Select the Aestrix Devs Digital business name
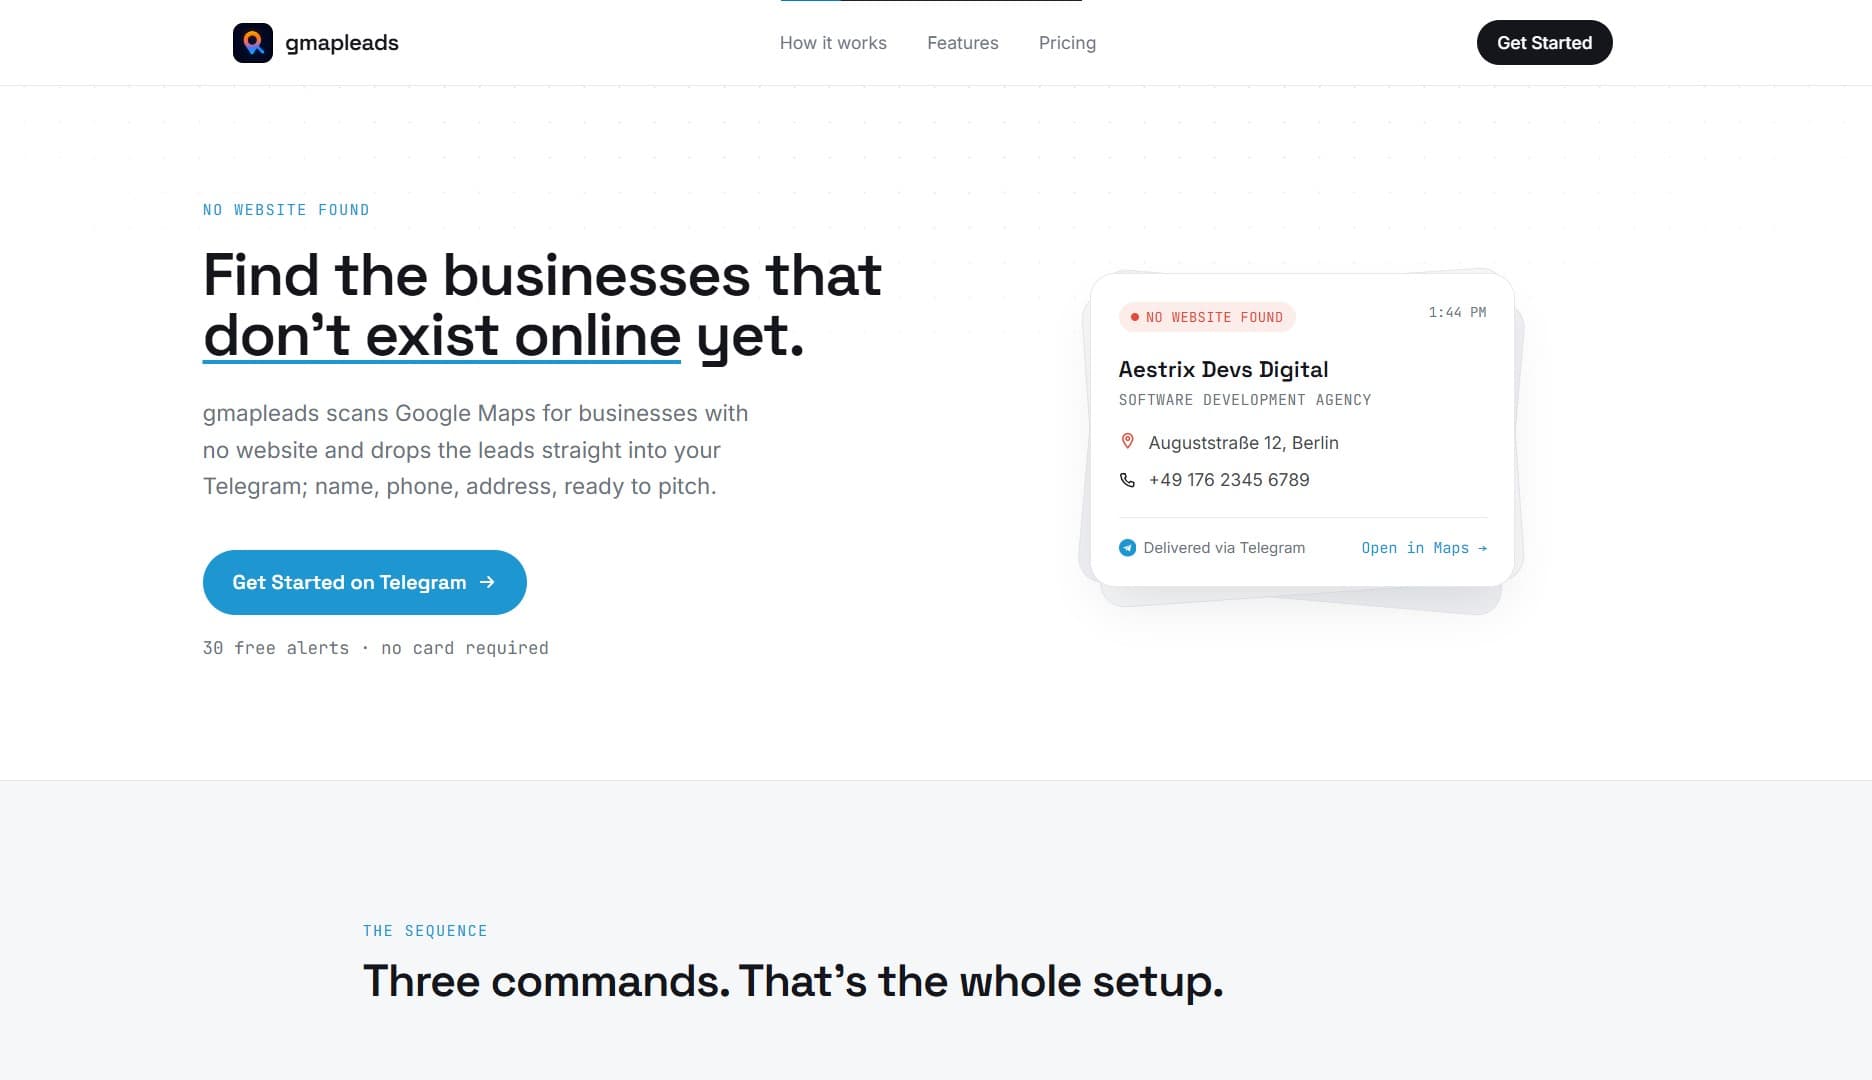Screen dimensions: 1872x1080 tap(1223, 370)
